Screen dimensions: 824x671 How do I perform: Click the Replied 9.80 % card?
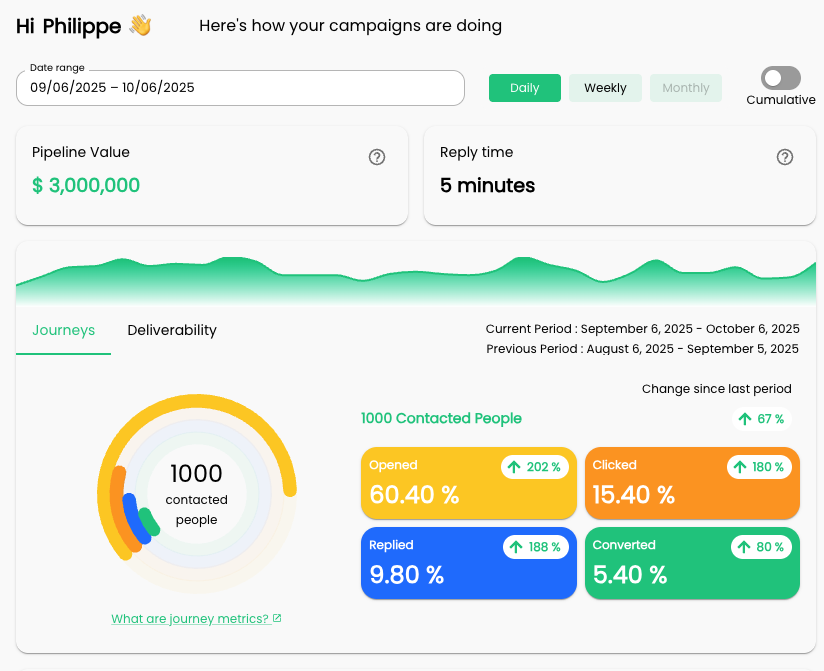point(469,563)
